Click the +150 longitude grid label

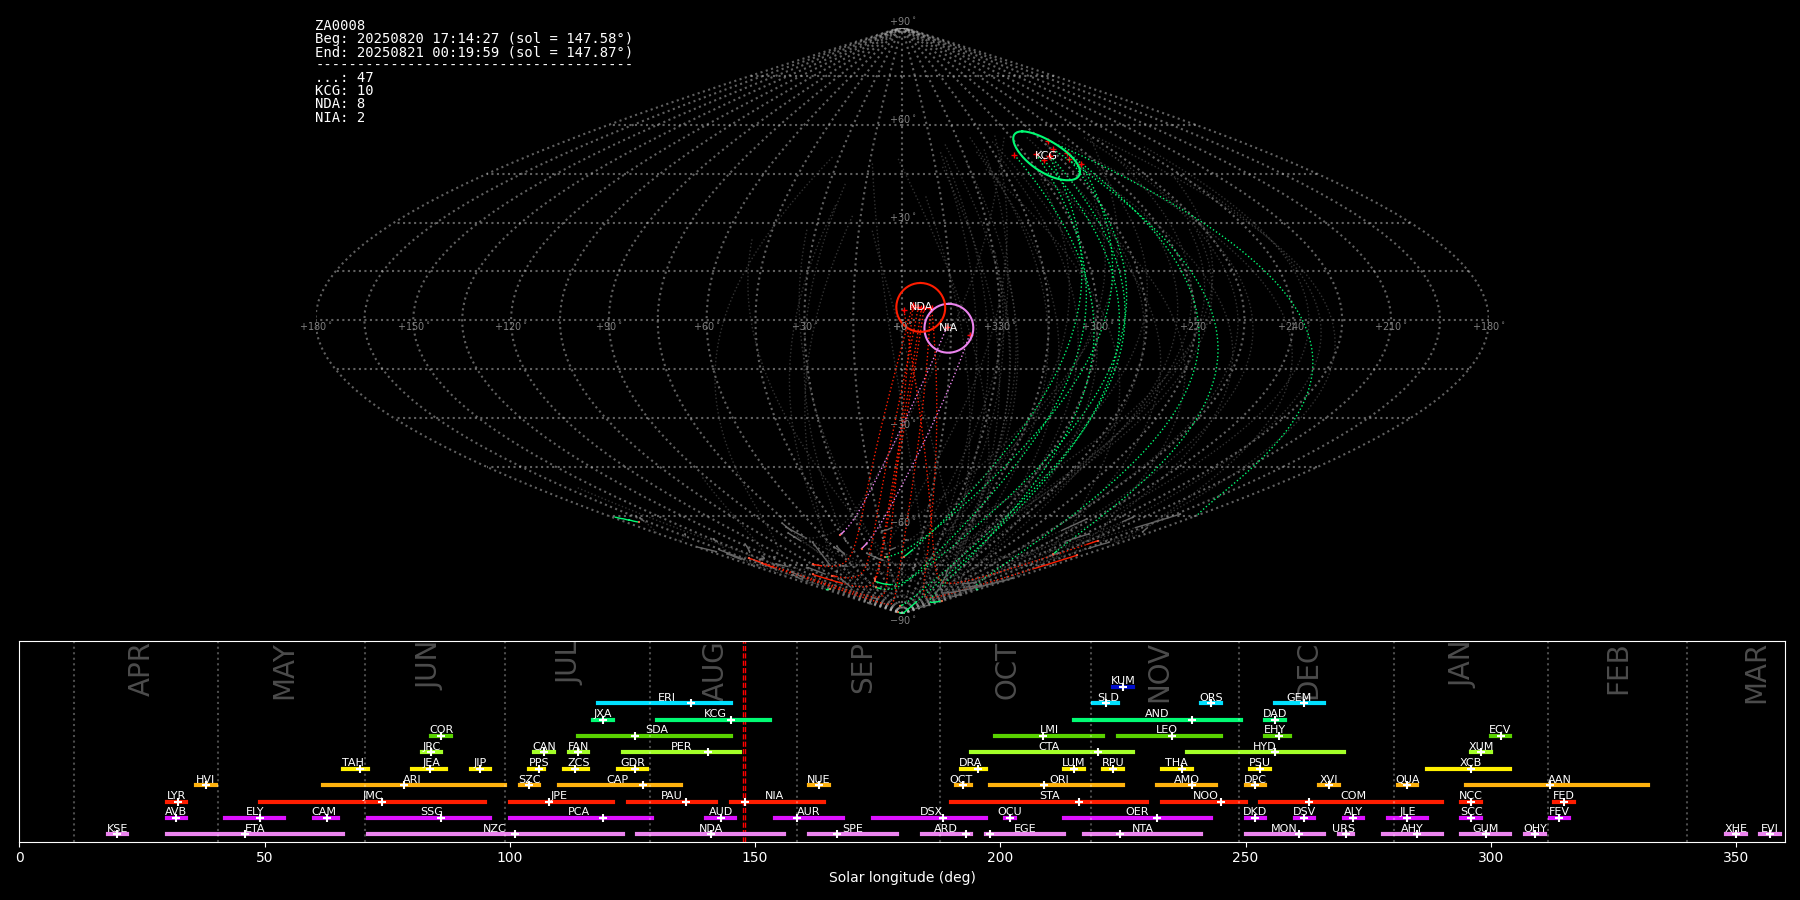[x=411, y=327]
